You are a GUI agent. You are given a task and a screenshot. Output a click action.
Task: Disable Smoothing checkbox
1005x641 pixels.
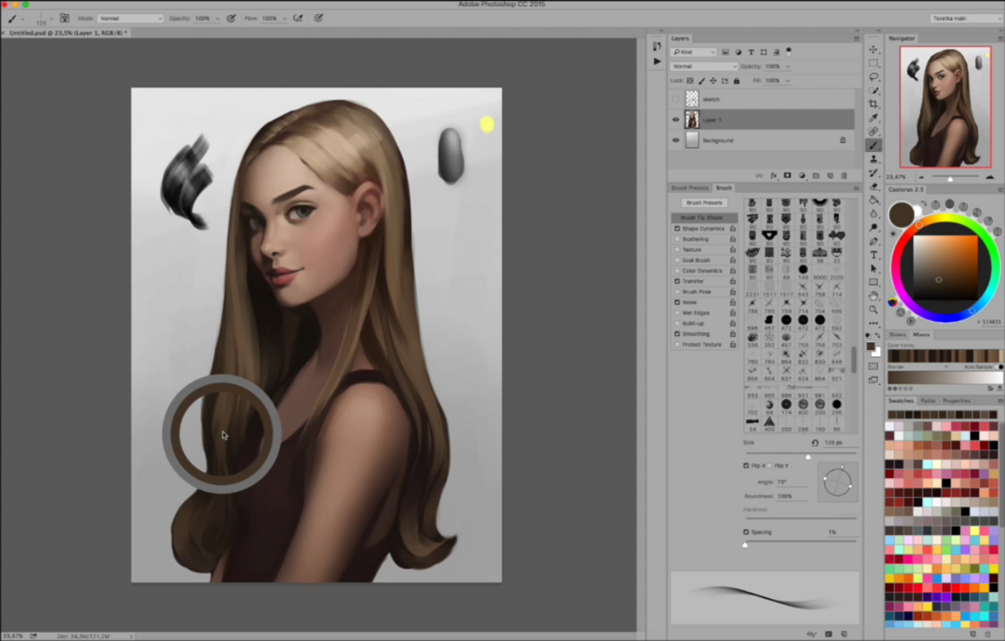(677, 334)
